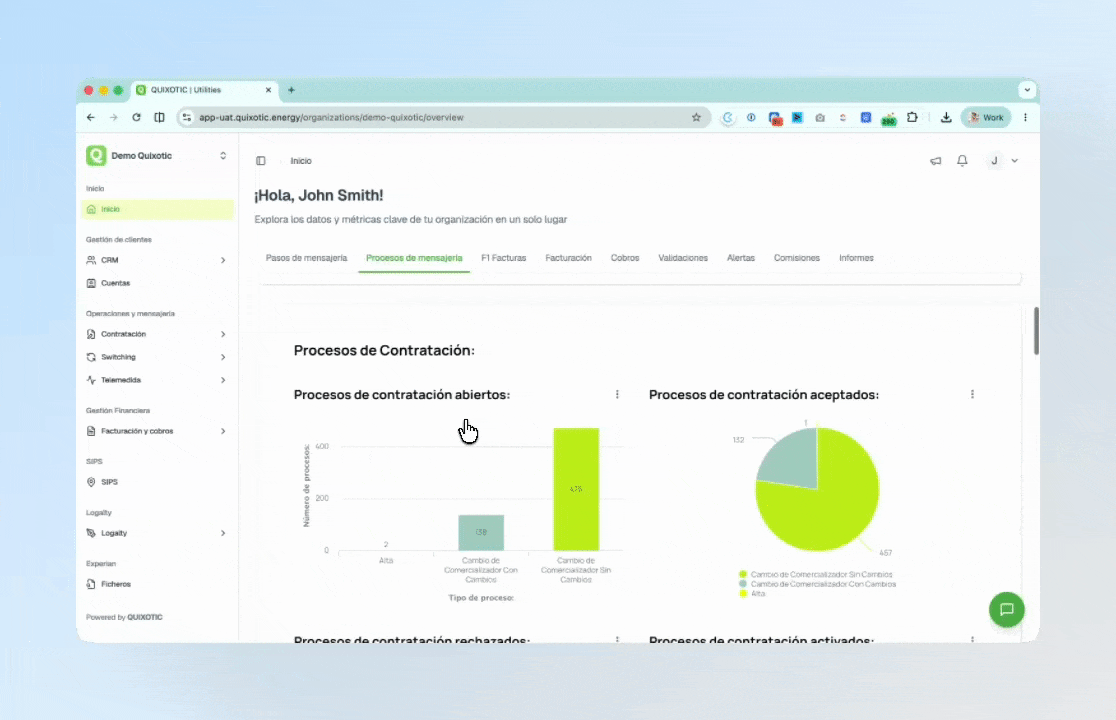
Task: Open options menu for abiertos chart
Action: click(617, 395)
